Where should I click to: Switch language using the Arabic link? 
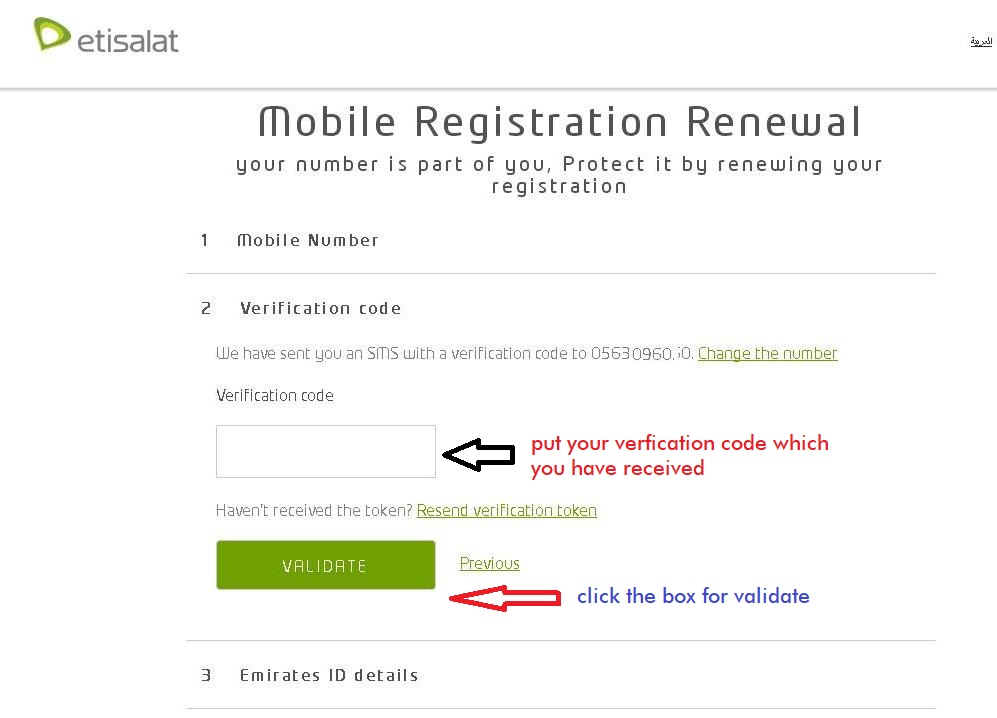pos(981,41)
